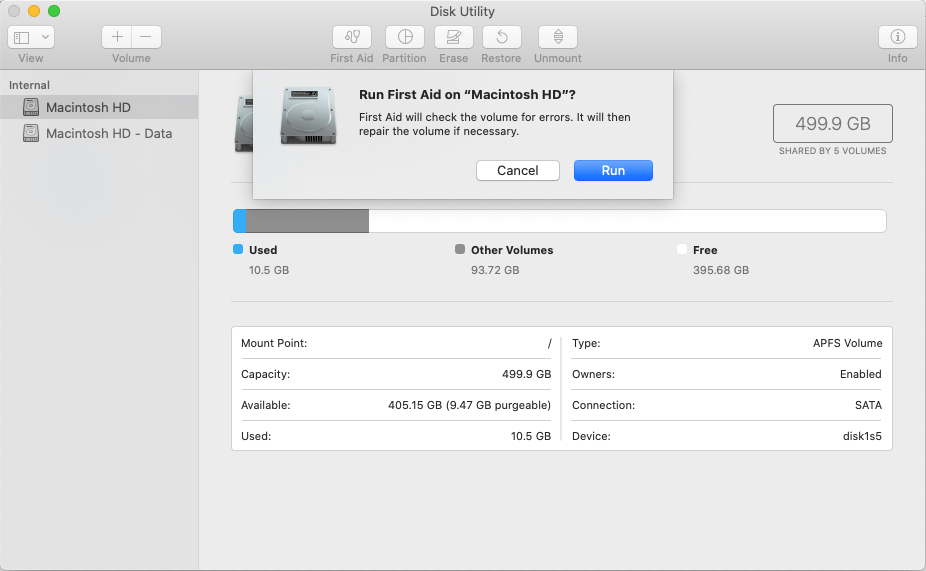926x571 pixels.
Task: Open the Info toolbar icon
Action: click(x=898, y=37)
